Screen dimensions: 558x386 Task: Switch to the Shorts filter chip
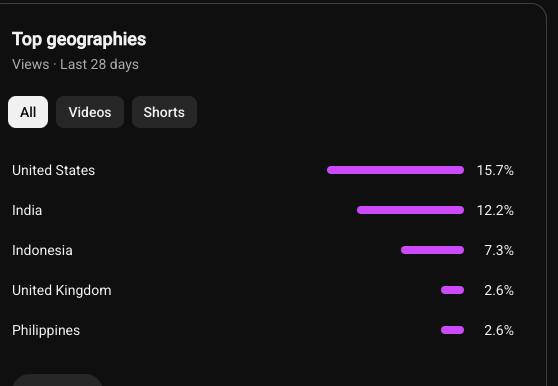[164, 112]
